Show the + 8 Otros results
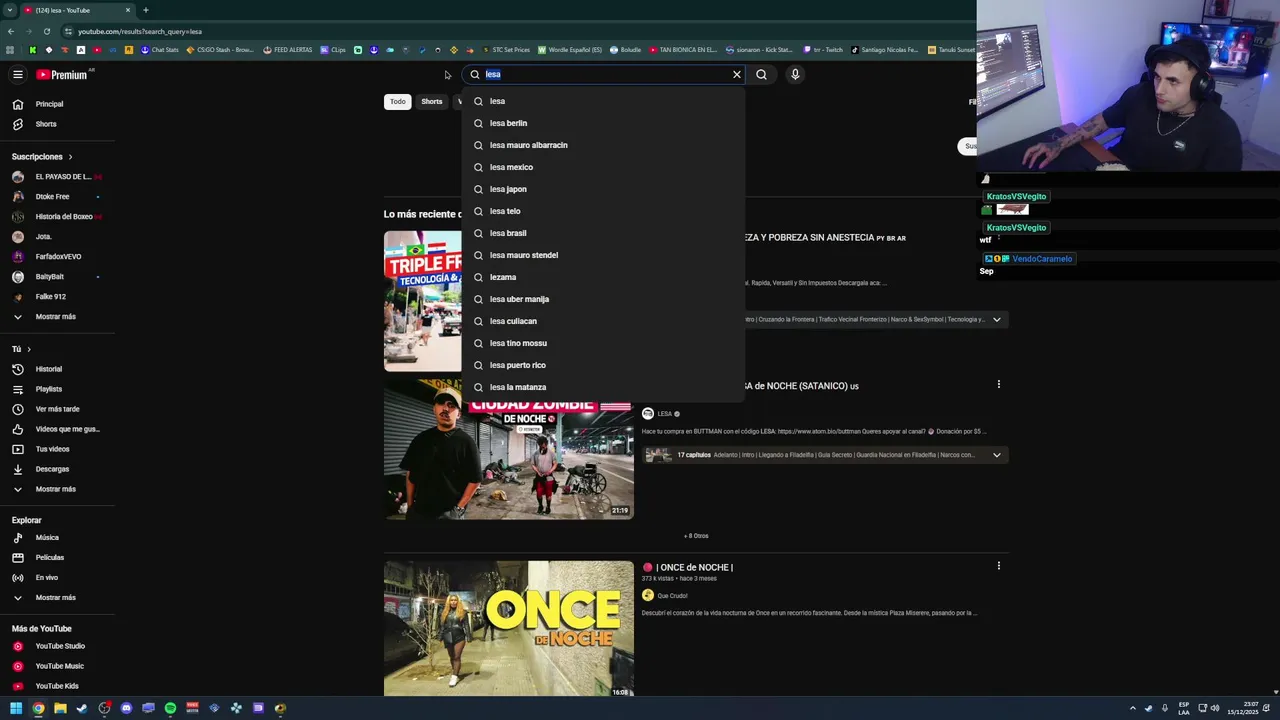The image size is (1280, 720). tap(696, 536)
